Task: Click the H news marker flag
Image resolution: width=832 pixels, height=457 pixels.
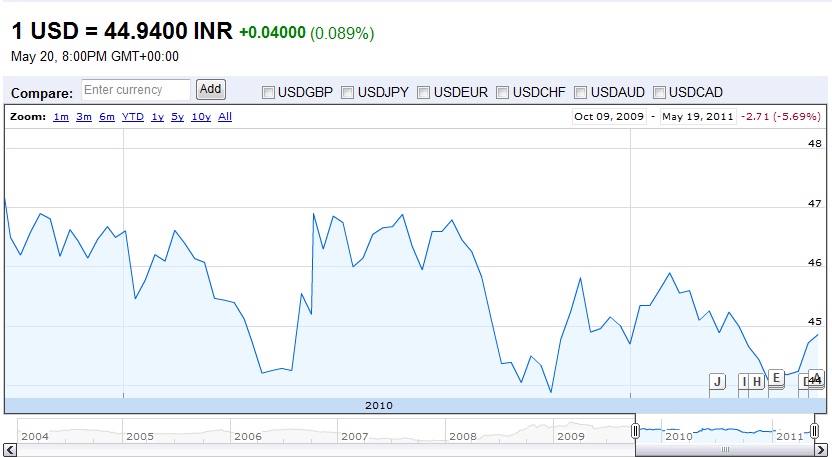Action: pyautogui.click(x=757, y=381)
